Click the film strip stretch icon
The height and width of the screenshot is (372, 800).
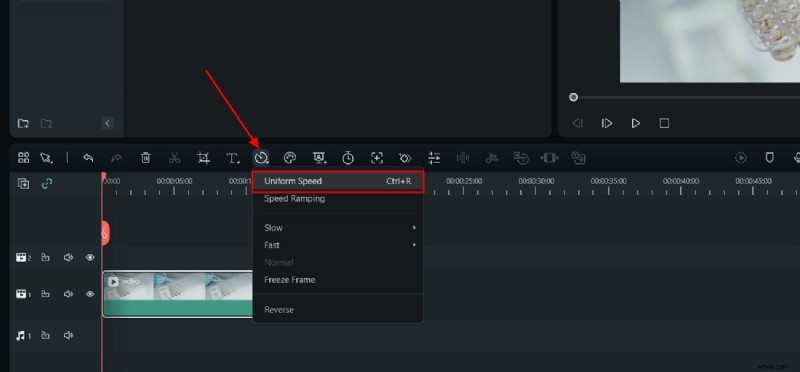coord(549,158)
